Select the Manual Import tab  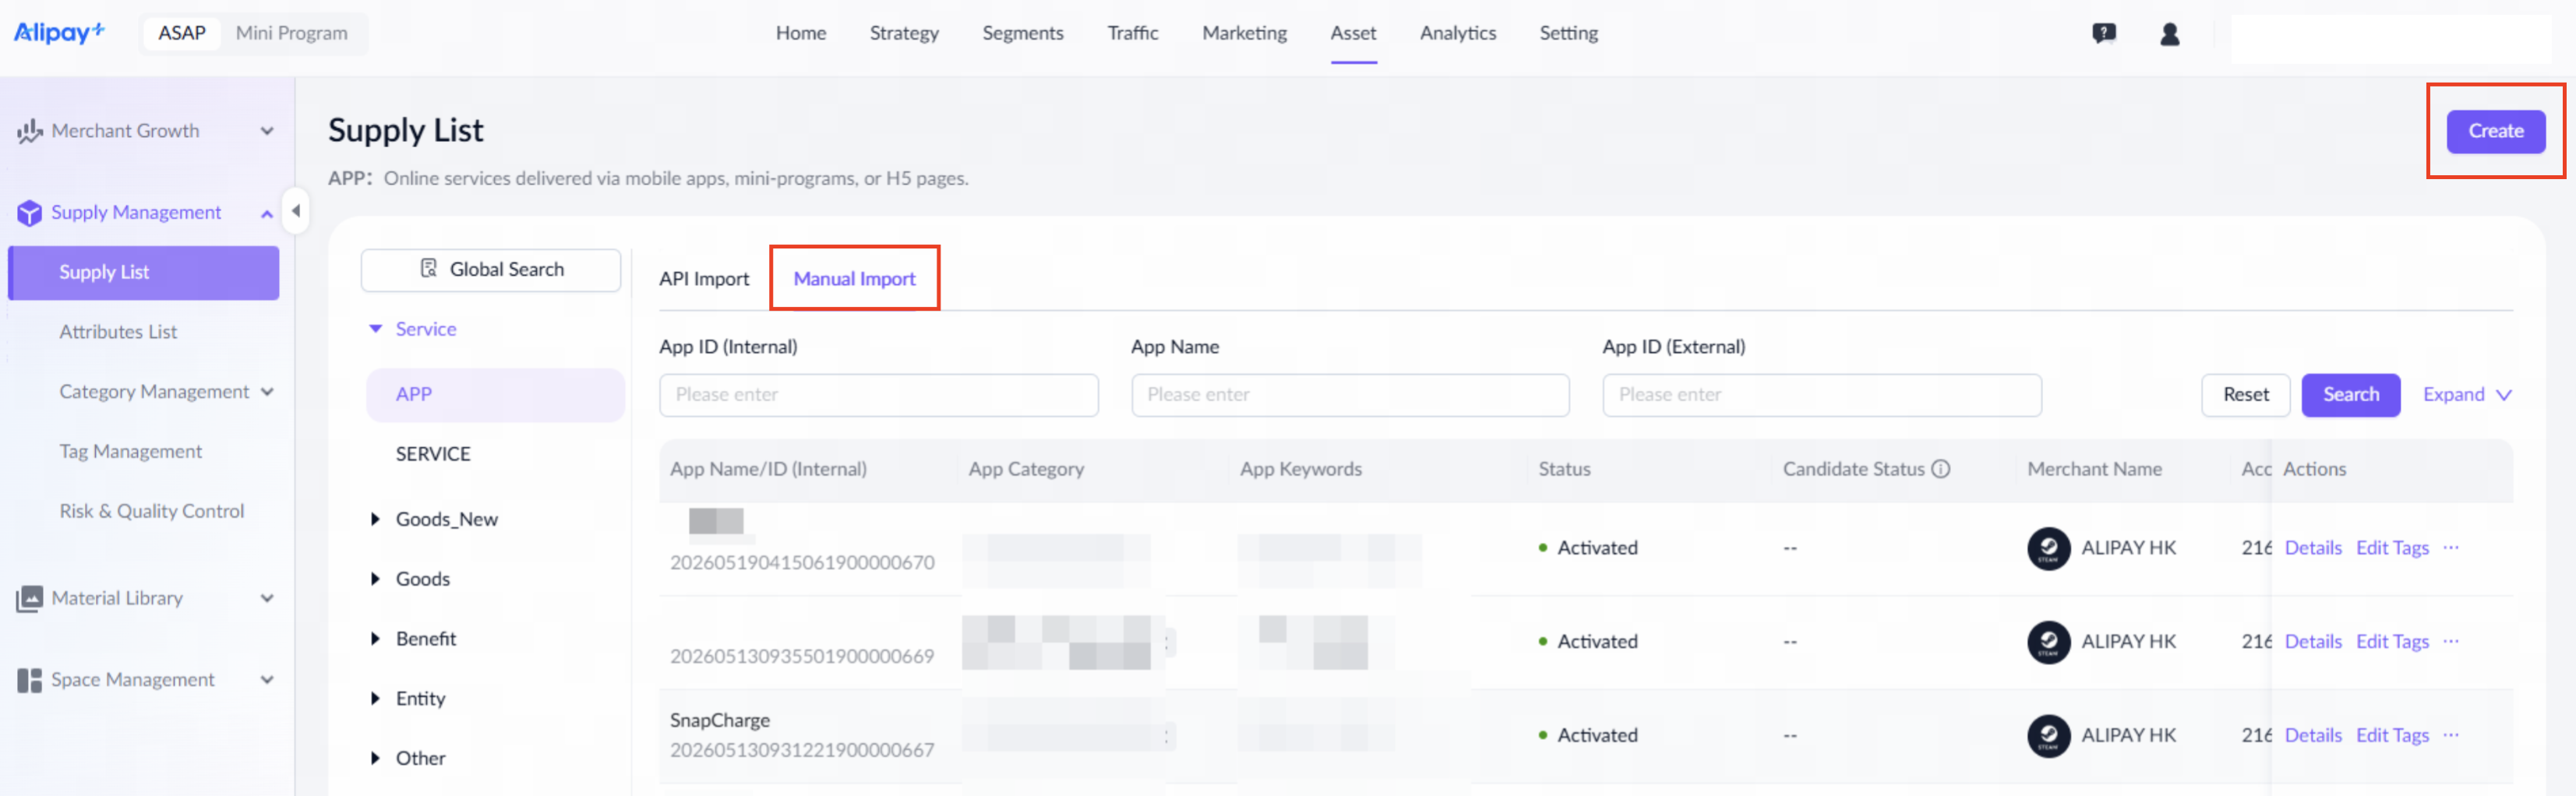[854, 279]
